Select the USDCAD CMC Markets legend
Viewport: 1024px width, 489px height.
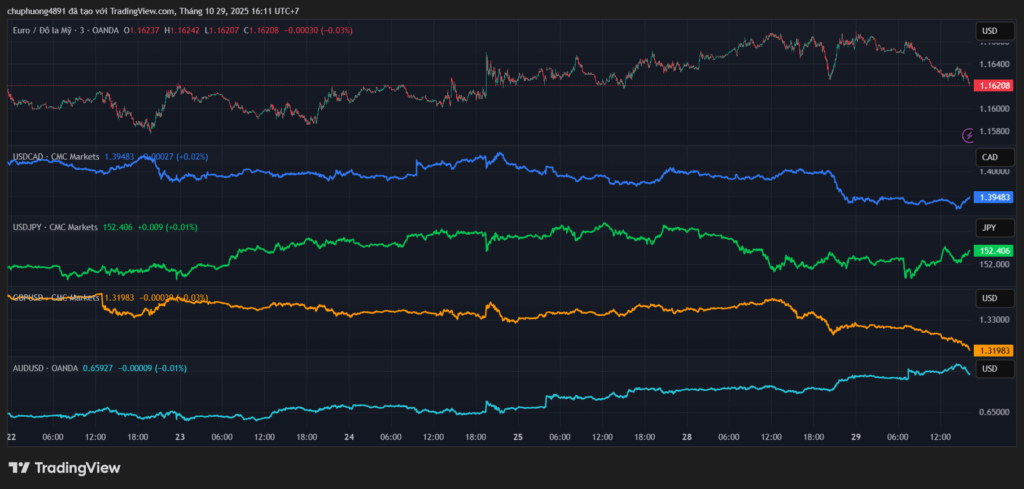55,157
